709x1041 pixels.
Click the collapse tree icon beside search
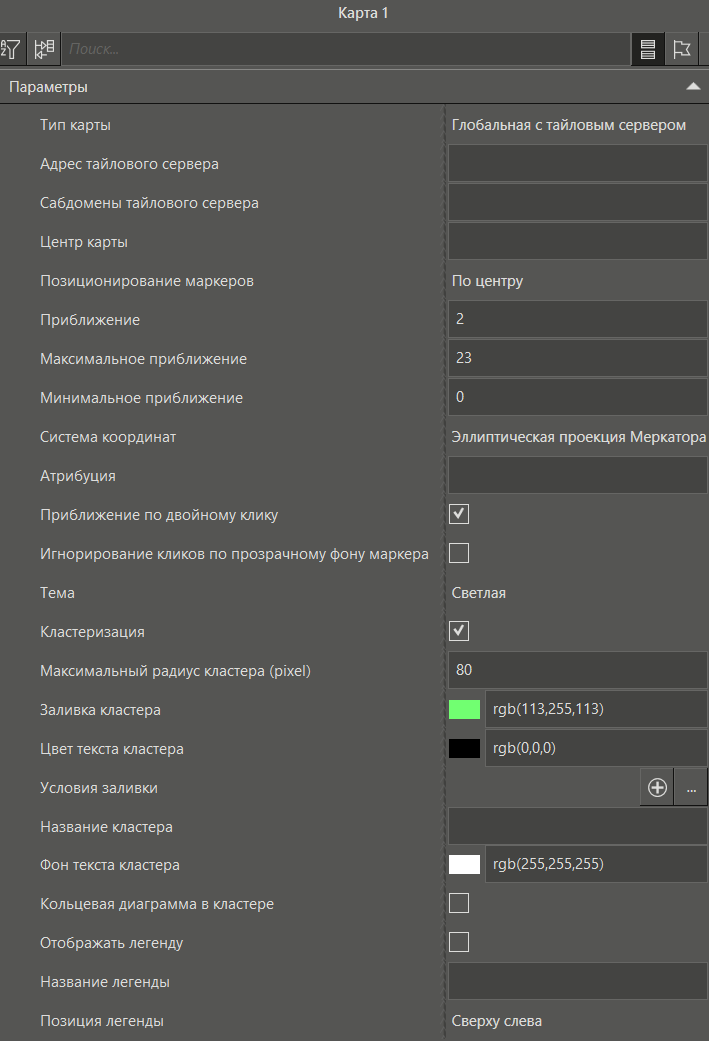(x=44, y=48)
